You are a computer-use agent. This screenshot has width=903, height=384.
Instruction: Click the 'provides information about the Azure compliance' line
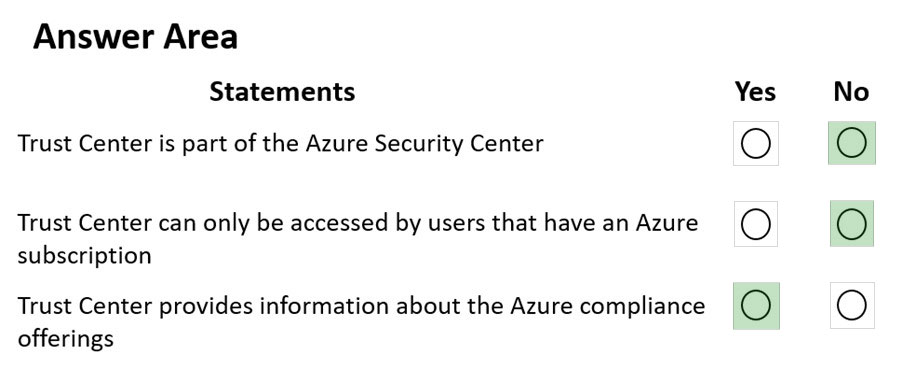(361, 306)
